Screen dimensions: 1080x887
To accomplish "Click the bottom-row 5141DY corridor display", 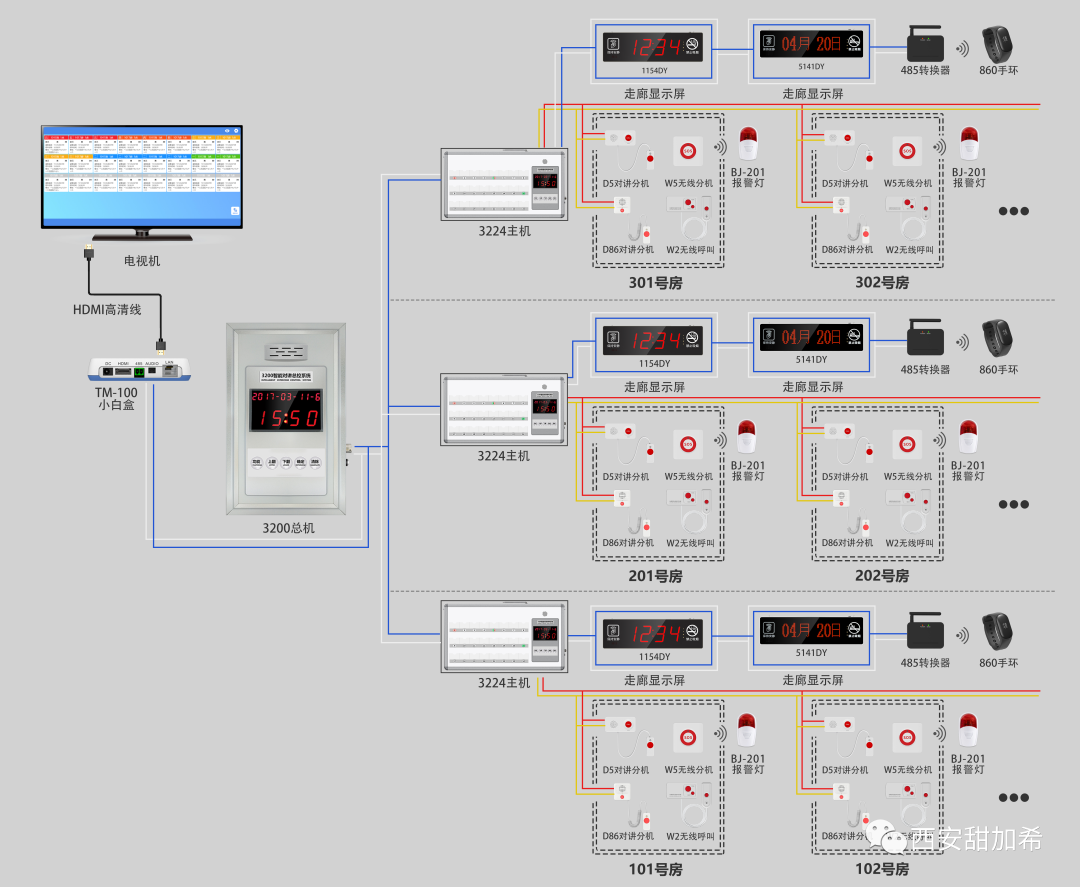I will pyautogui.click(x=810, y=631).
